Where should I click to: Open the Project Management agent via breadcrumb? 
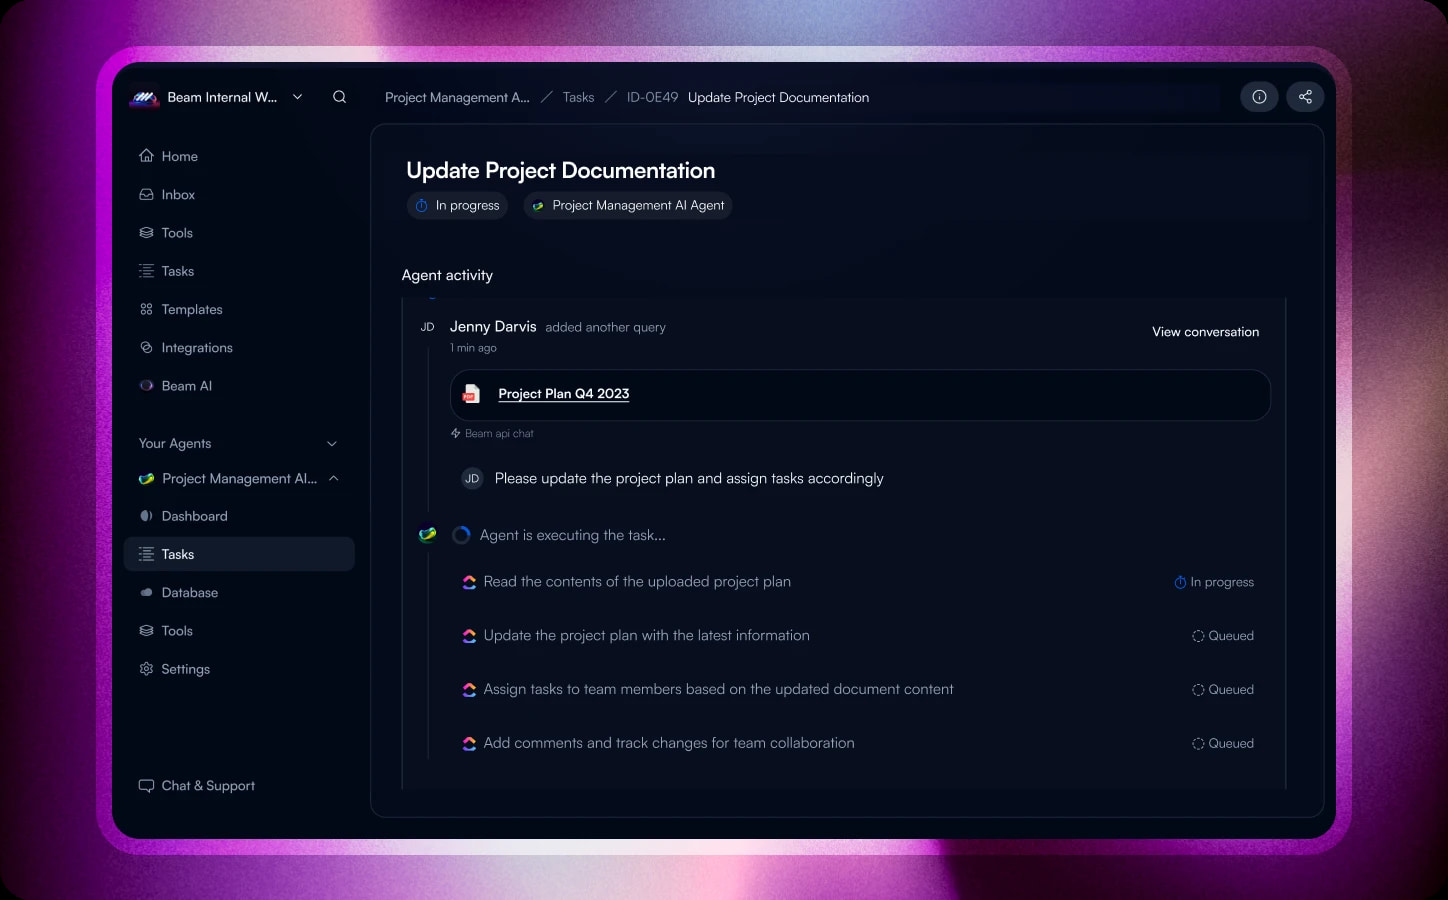pos(457,97)
